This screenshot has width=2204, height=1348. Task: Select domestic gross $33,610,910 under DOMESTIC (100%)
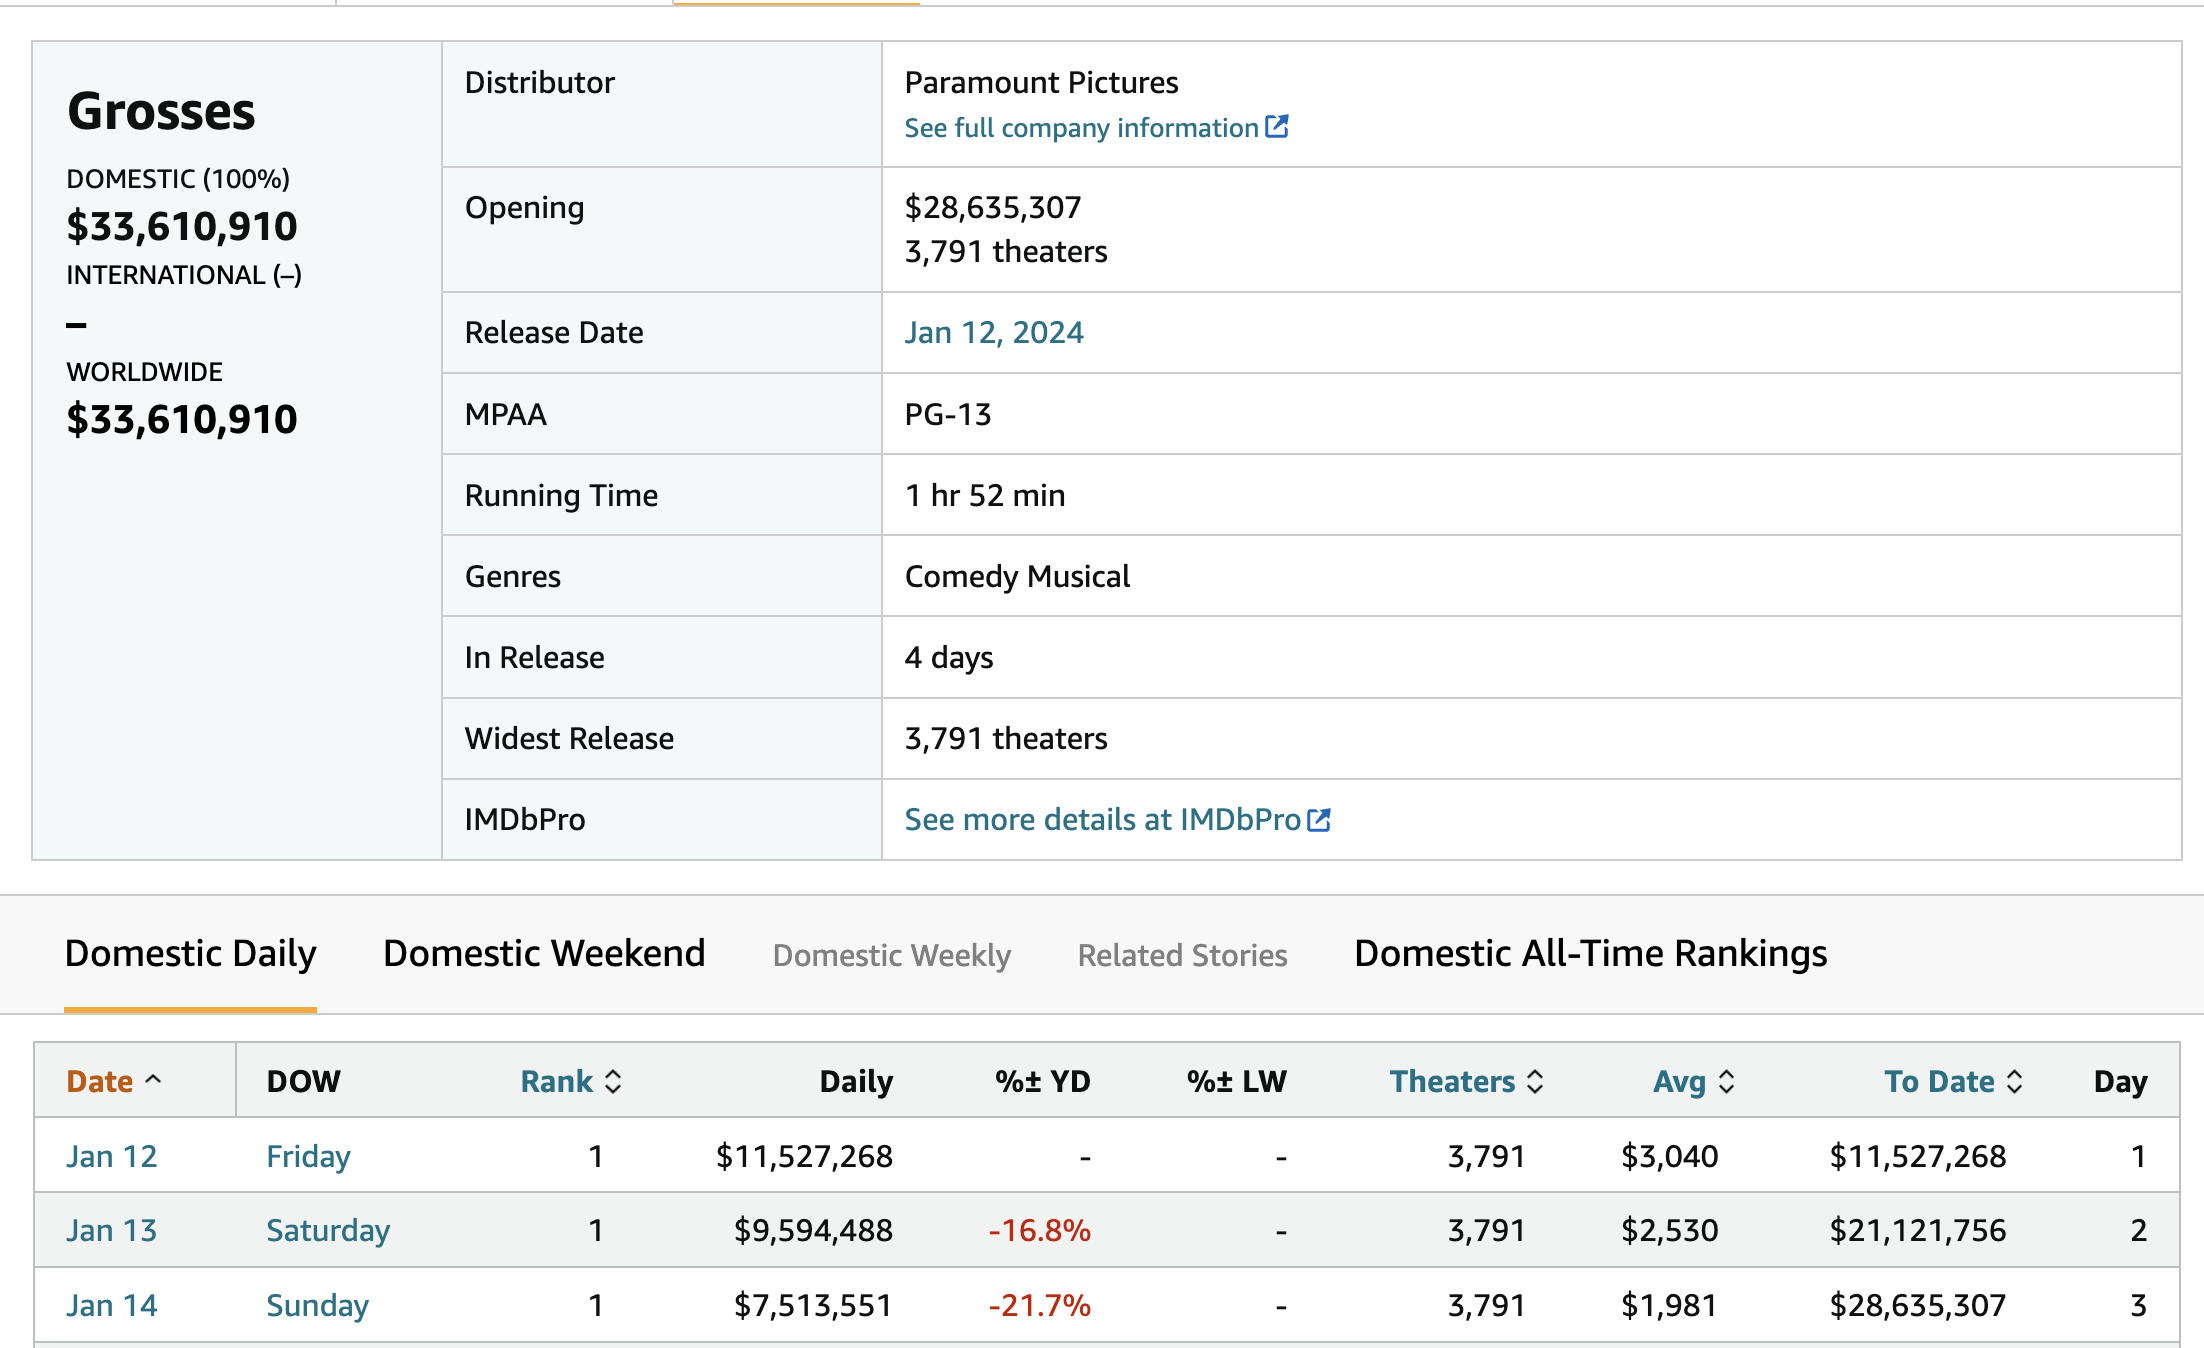point(182,227)
